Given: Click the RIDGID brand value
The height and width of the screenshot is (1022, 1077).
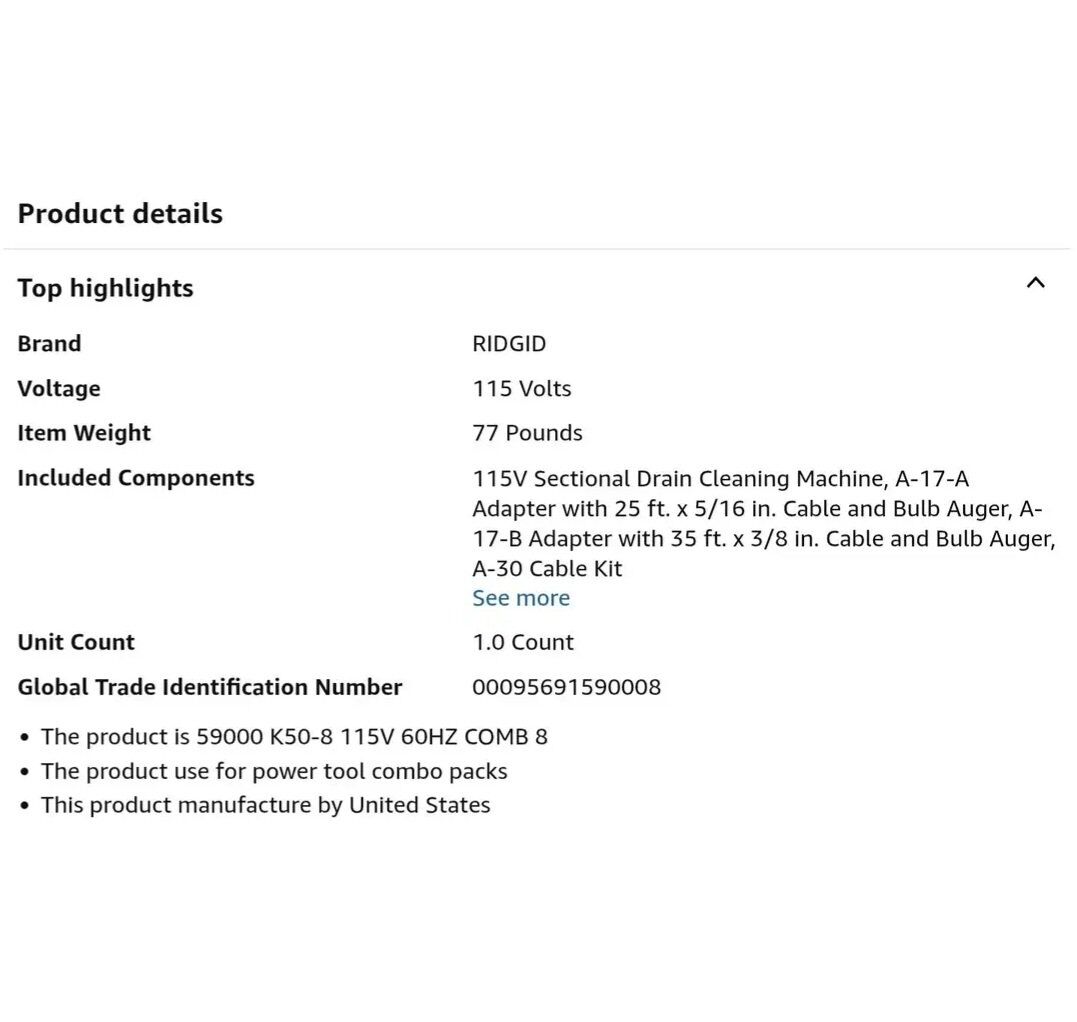Looking at the screenshot, I should point(509,344).
